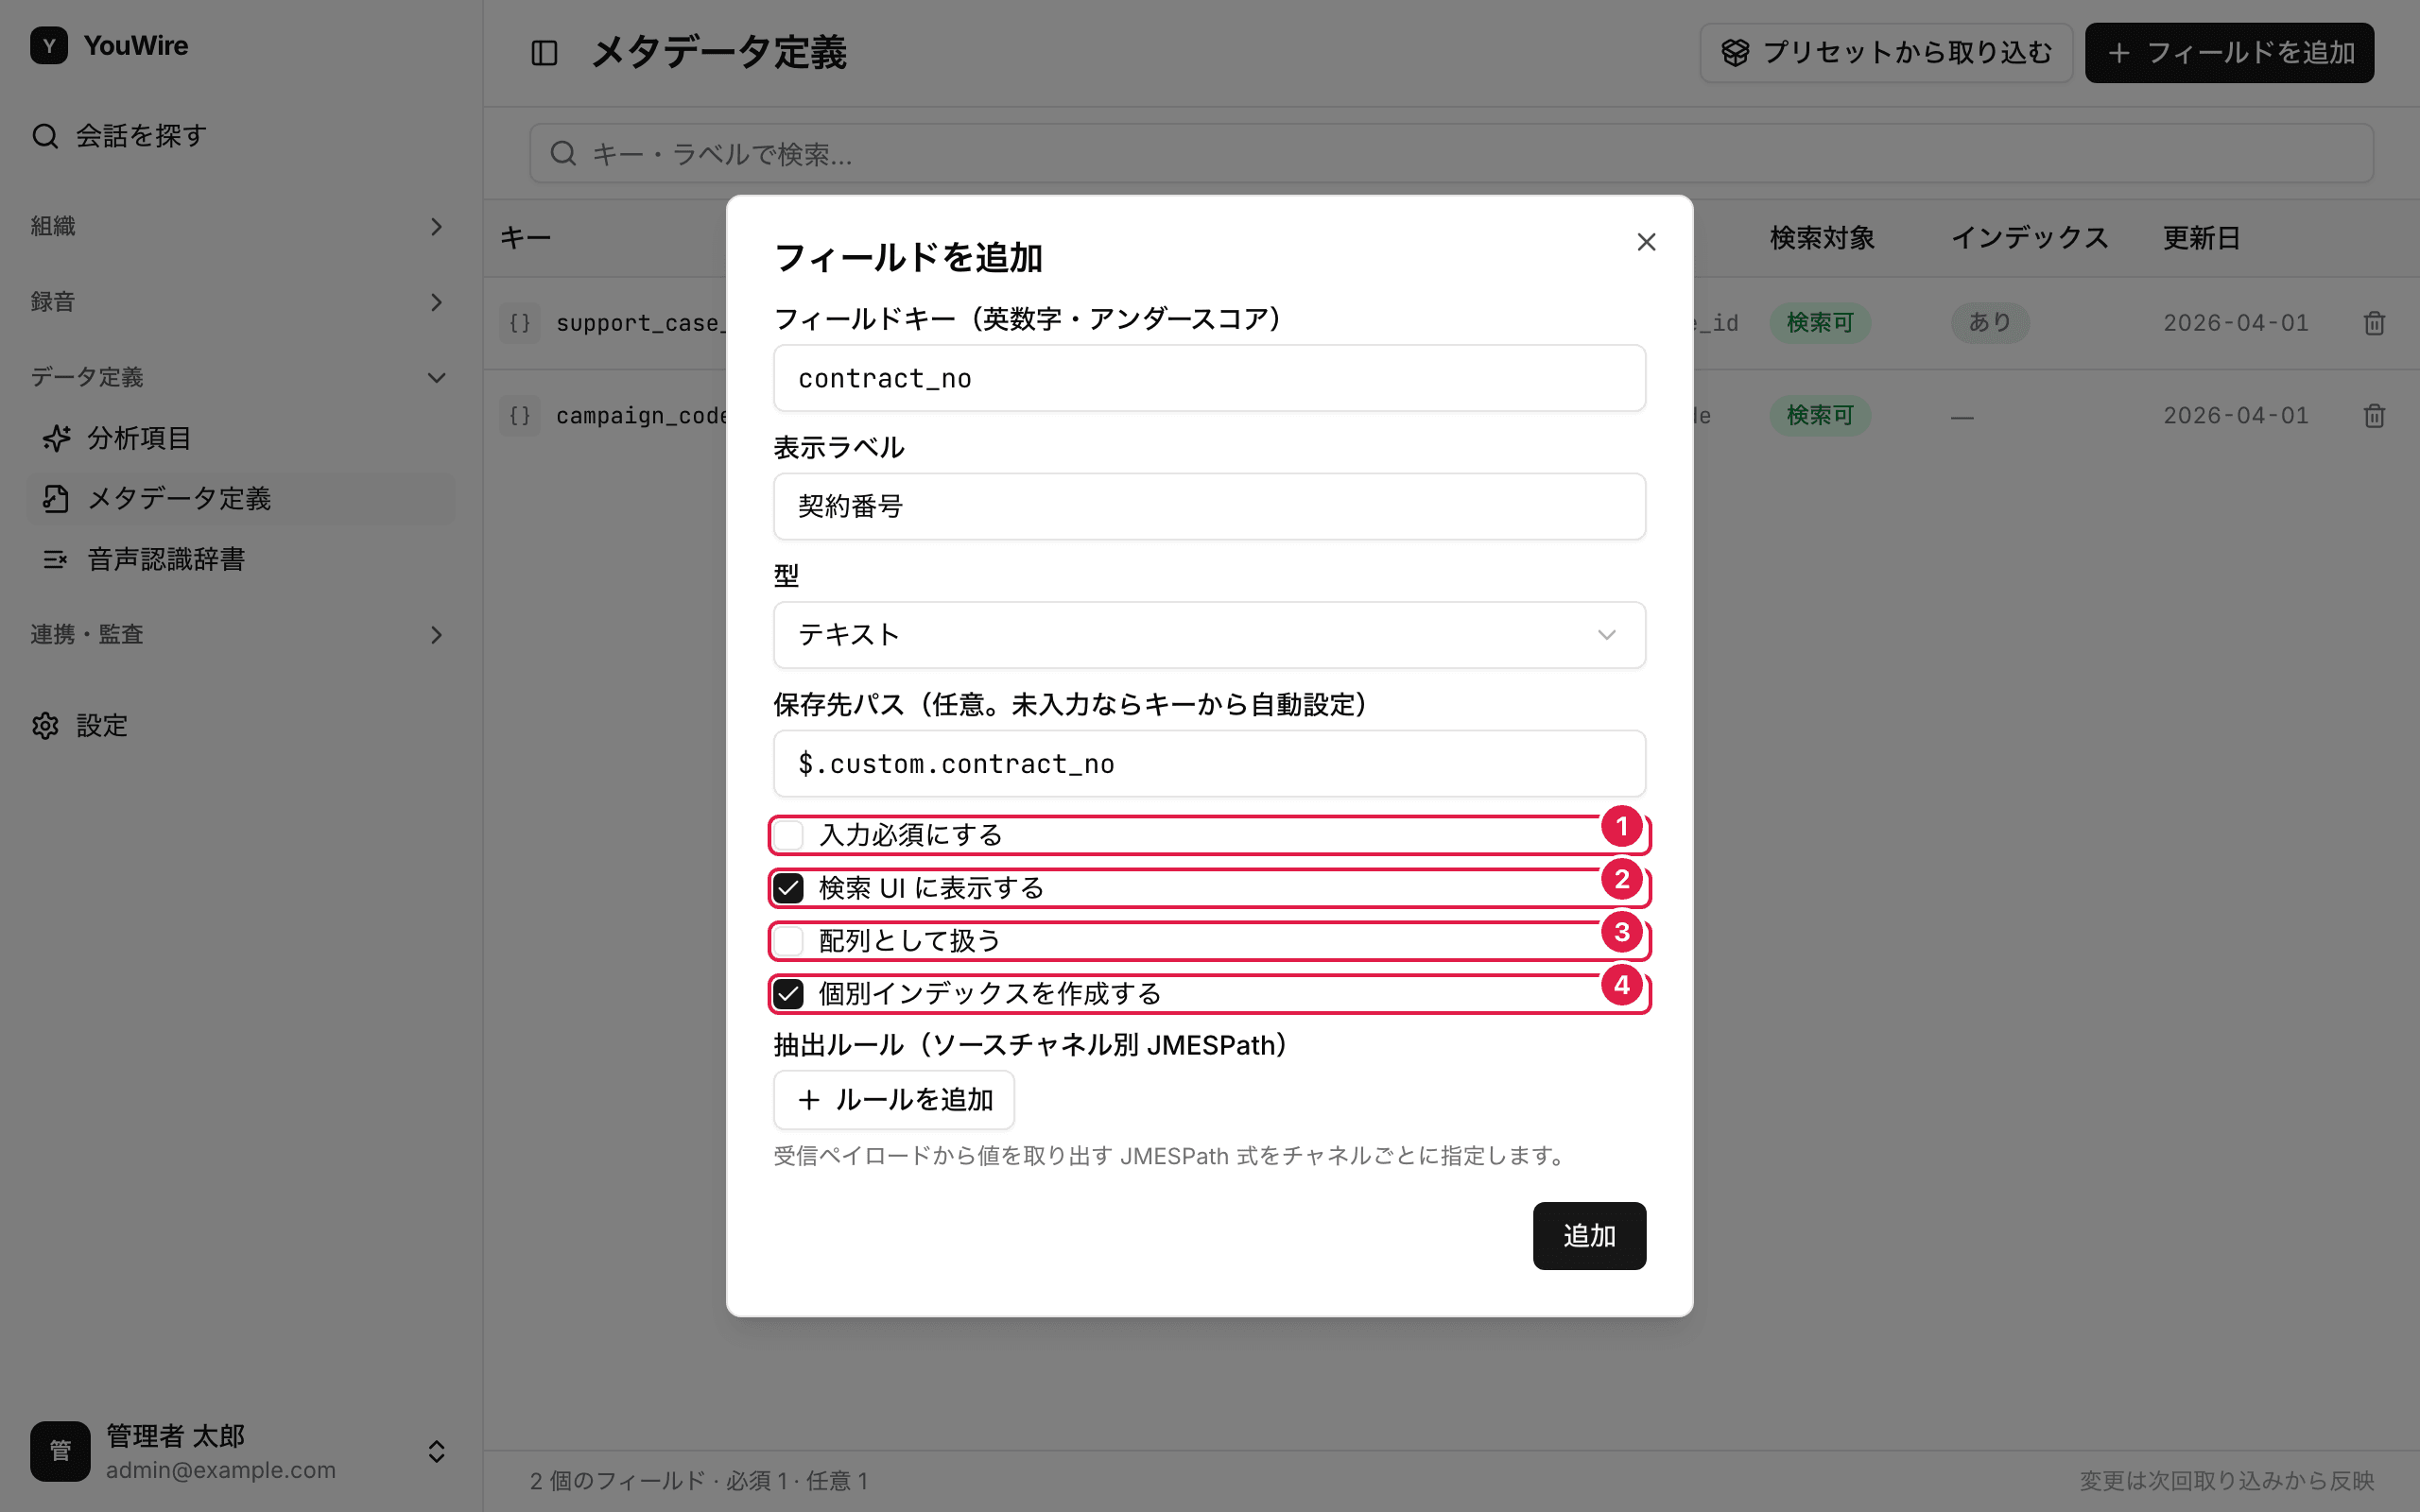Image resolution: width=2420 pixels, height=1512 pixels.
Task: Click the magnifier icon in the key search bar
Action: tap(563, 153)
